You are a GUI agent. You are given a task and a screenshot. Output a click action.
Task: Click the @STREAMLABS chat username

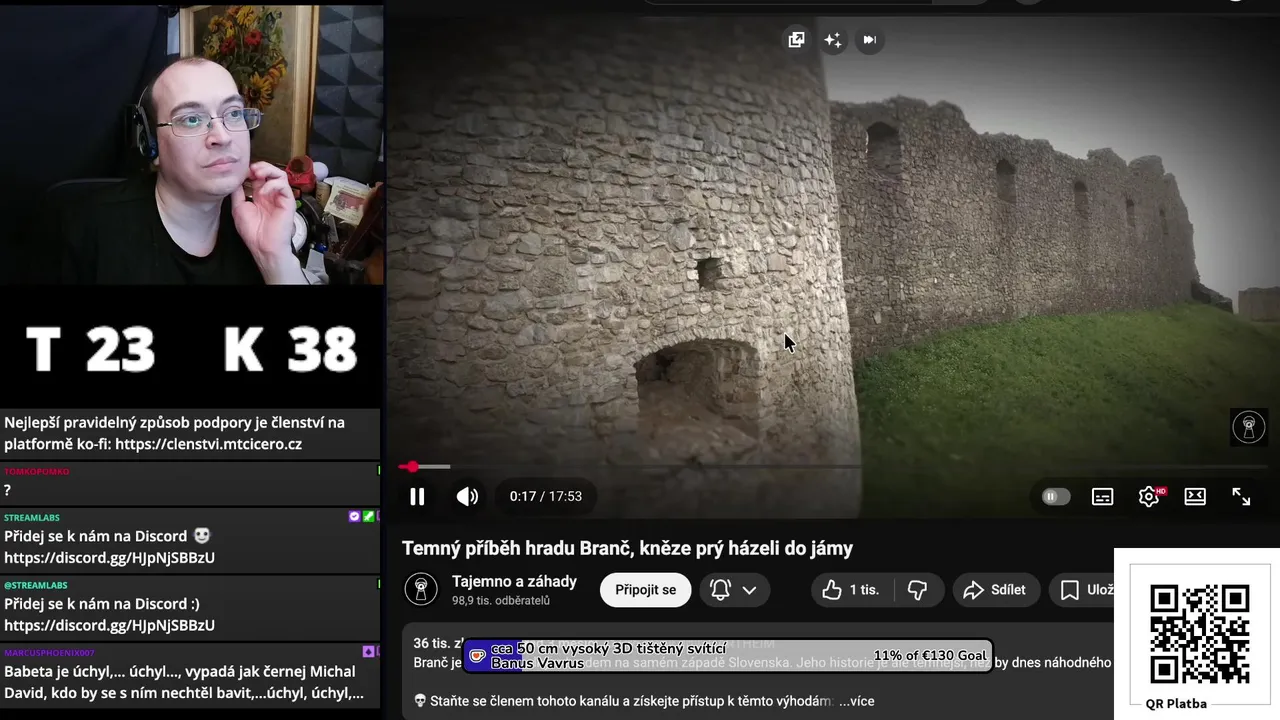tap(35, 585)
